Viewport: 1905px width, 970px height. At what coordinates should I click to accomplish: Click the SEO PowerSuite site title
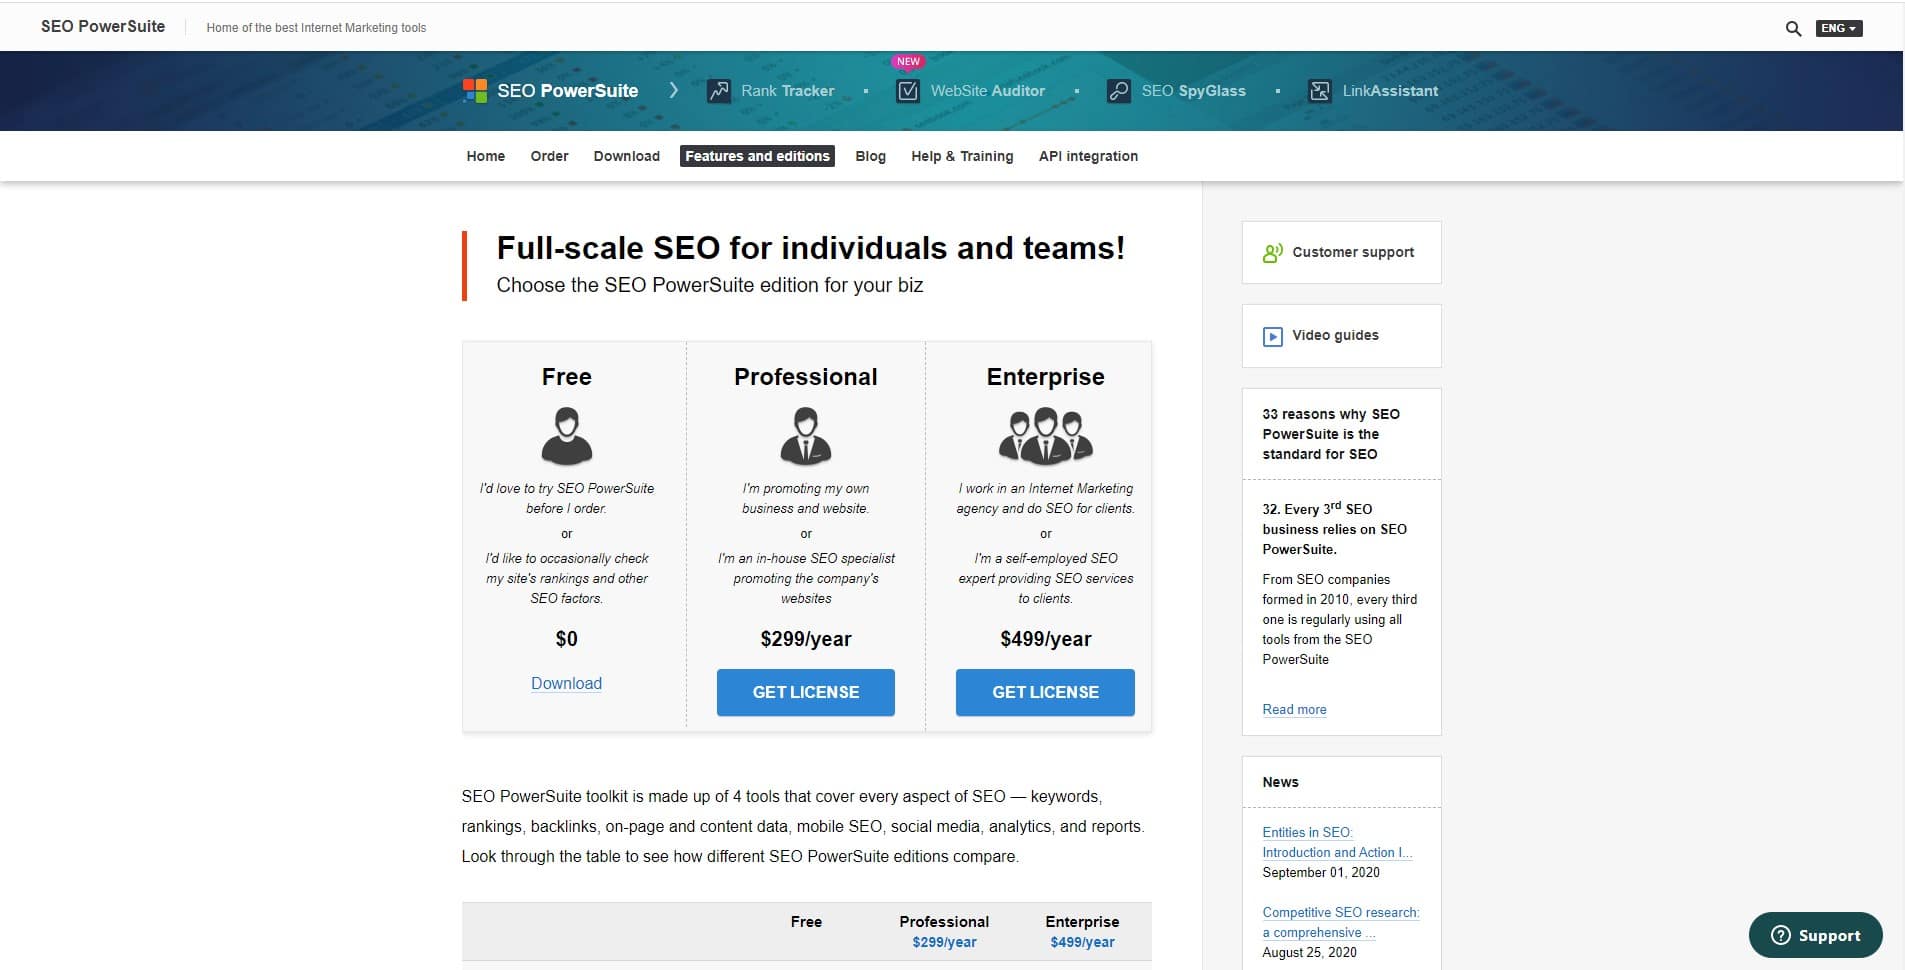103,27
